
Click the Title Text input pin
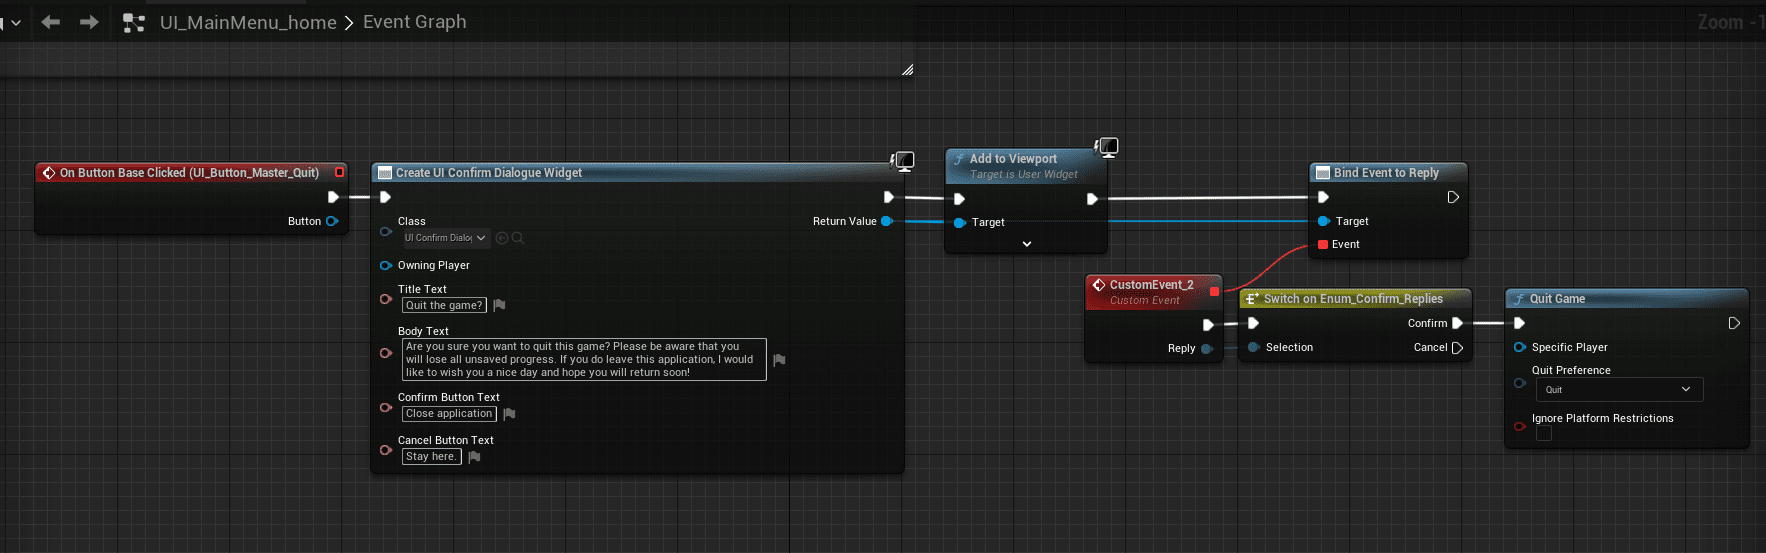[386, 299]
